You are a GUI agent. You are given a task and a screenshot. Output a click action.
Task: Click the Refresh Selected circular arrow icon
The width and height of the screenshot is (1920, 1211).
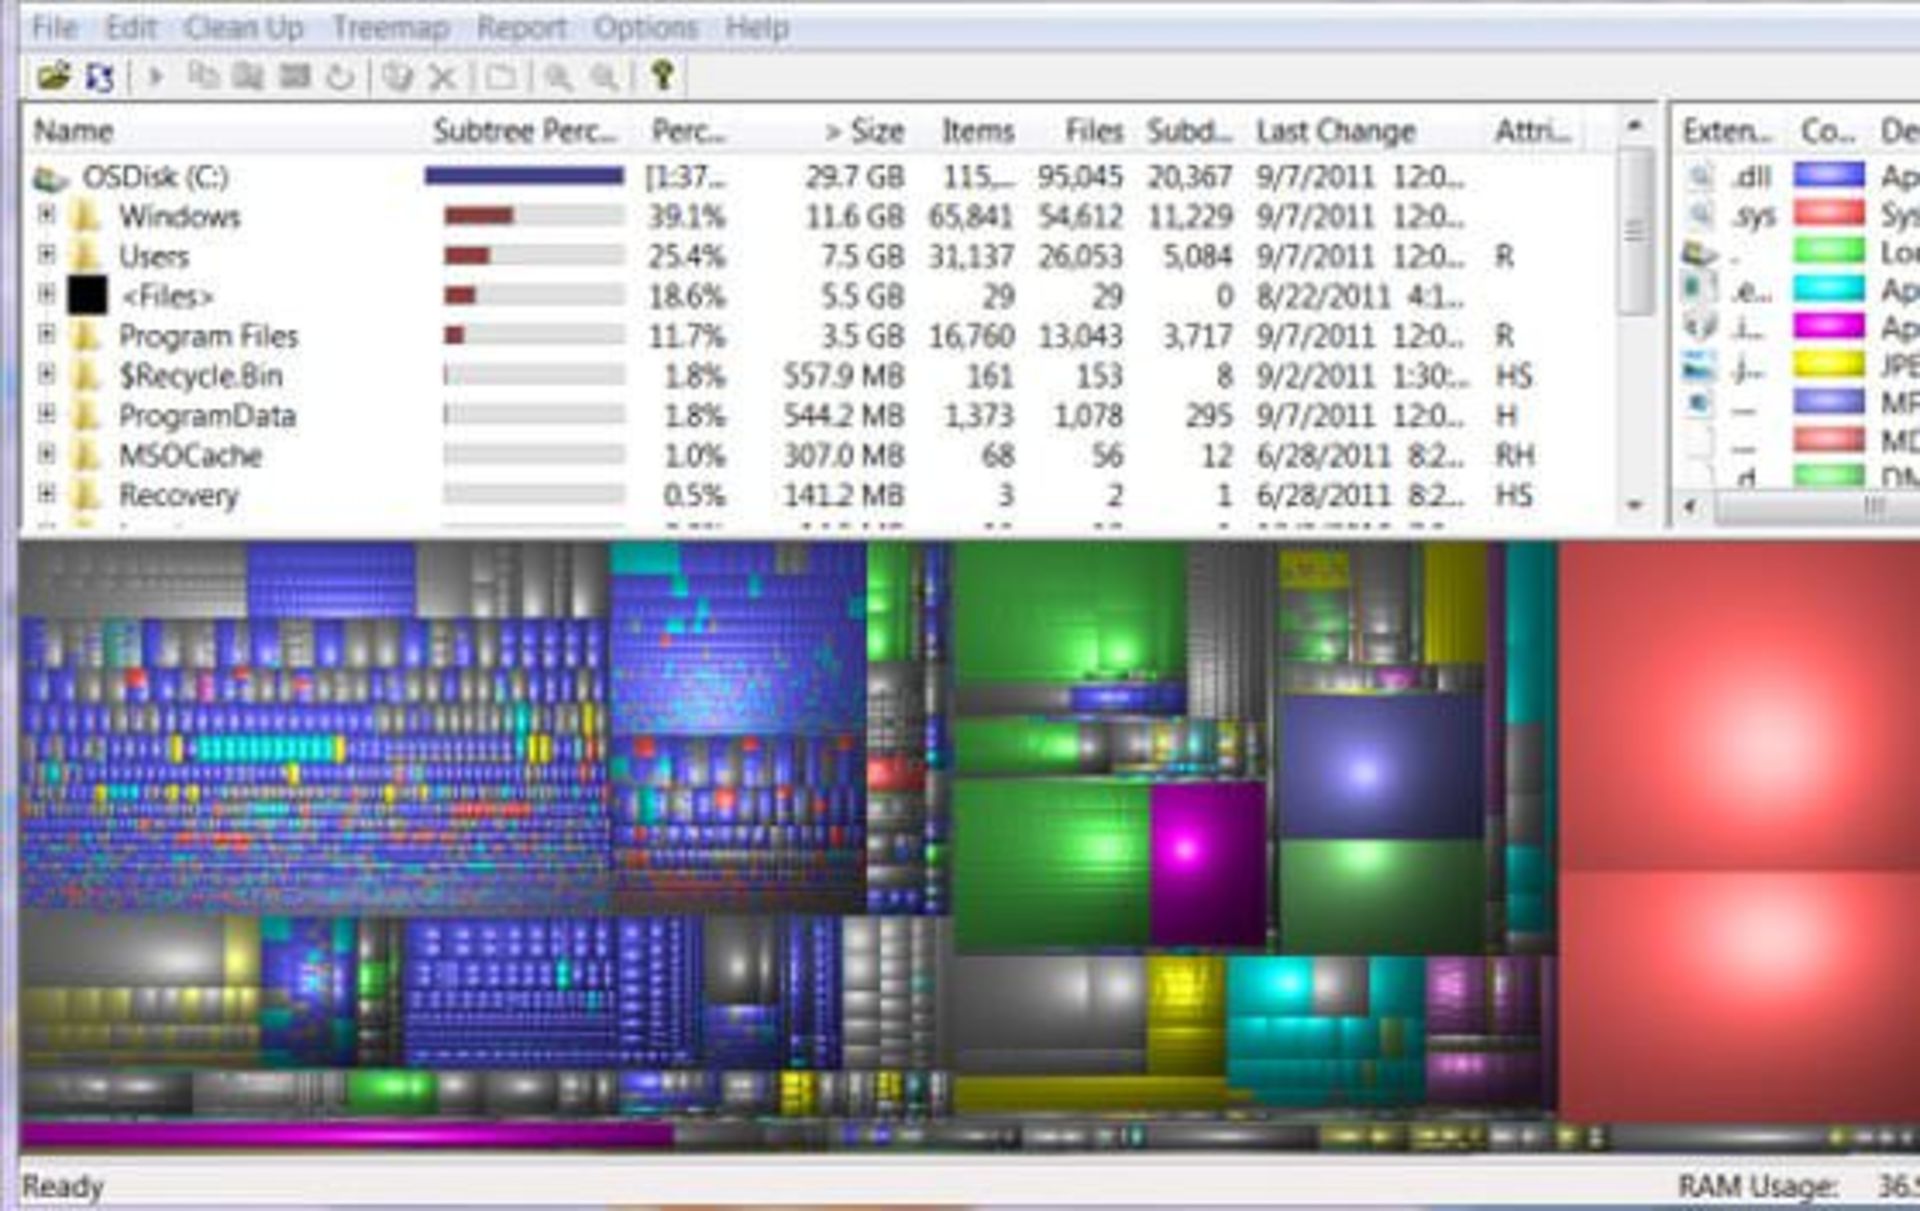point(340,77)
